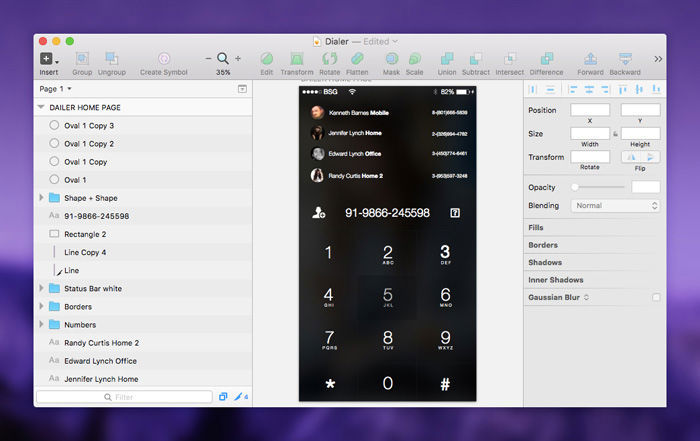The image size is (700, 441).
Task: Click the Subtract boolean operation
Action: pyautogui.click(x=476, y=59)
